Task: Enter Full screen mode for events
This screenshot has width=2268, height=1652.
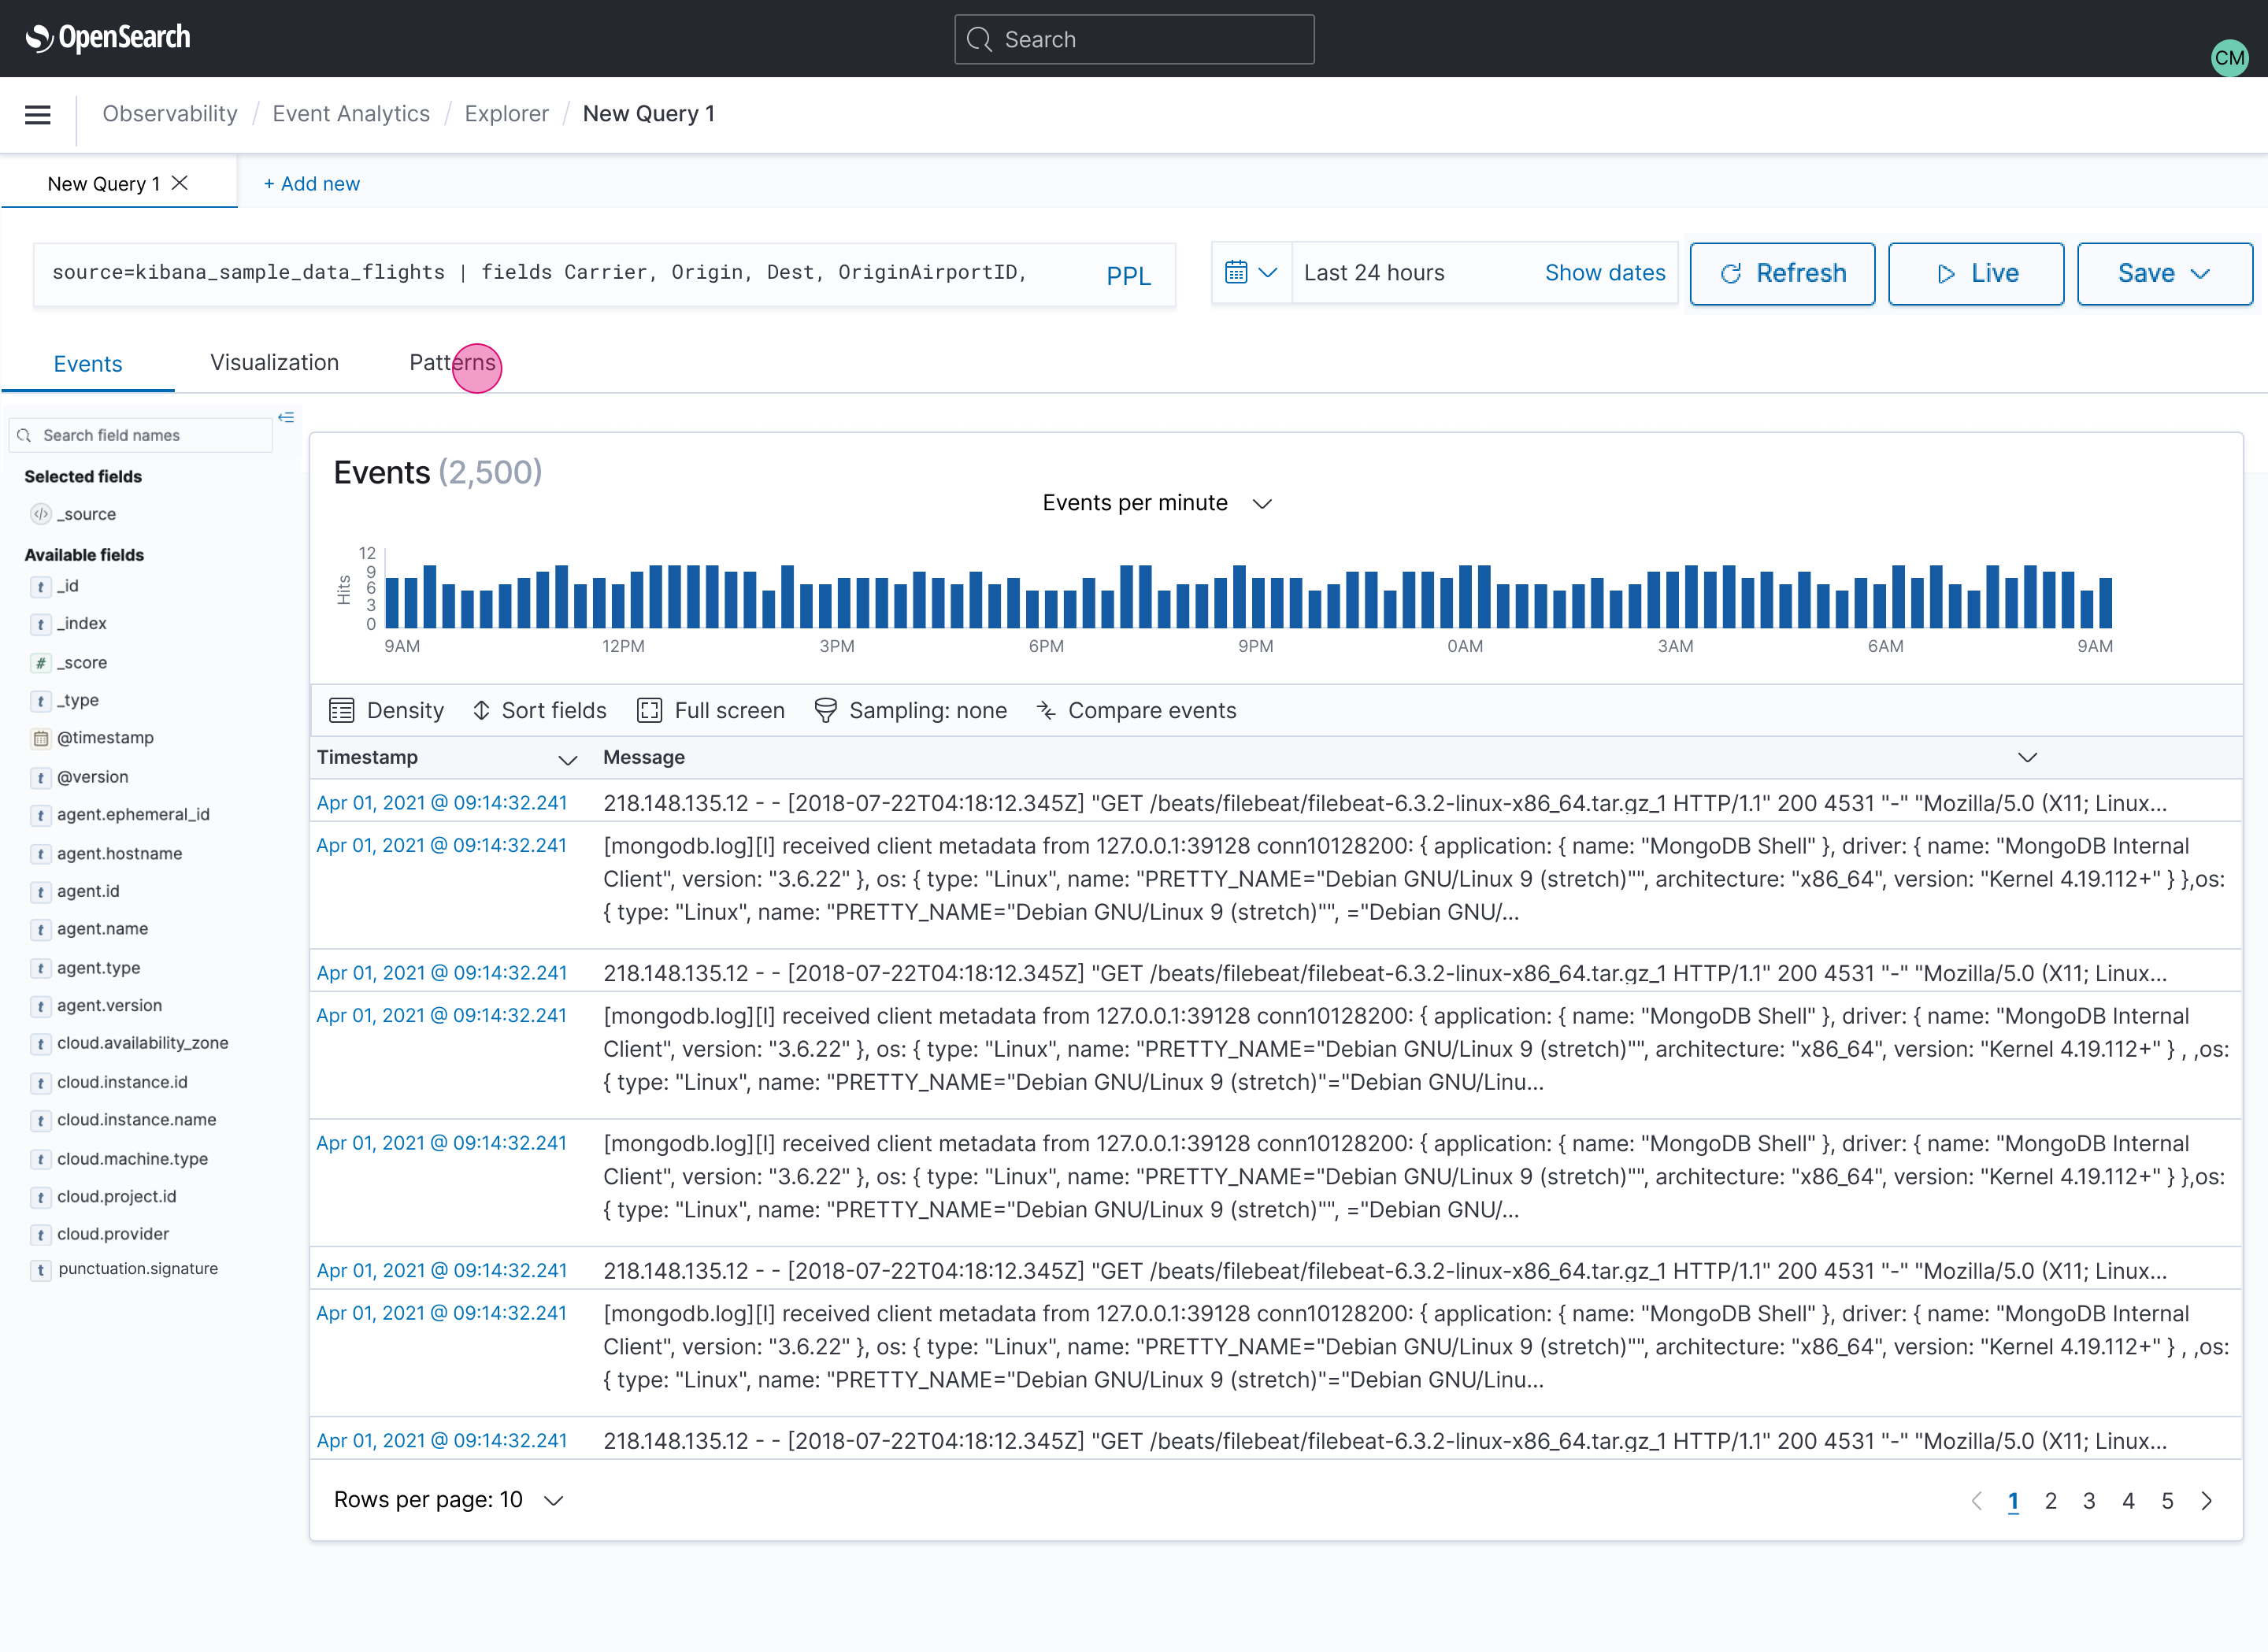Action: click(711, 710)
